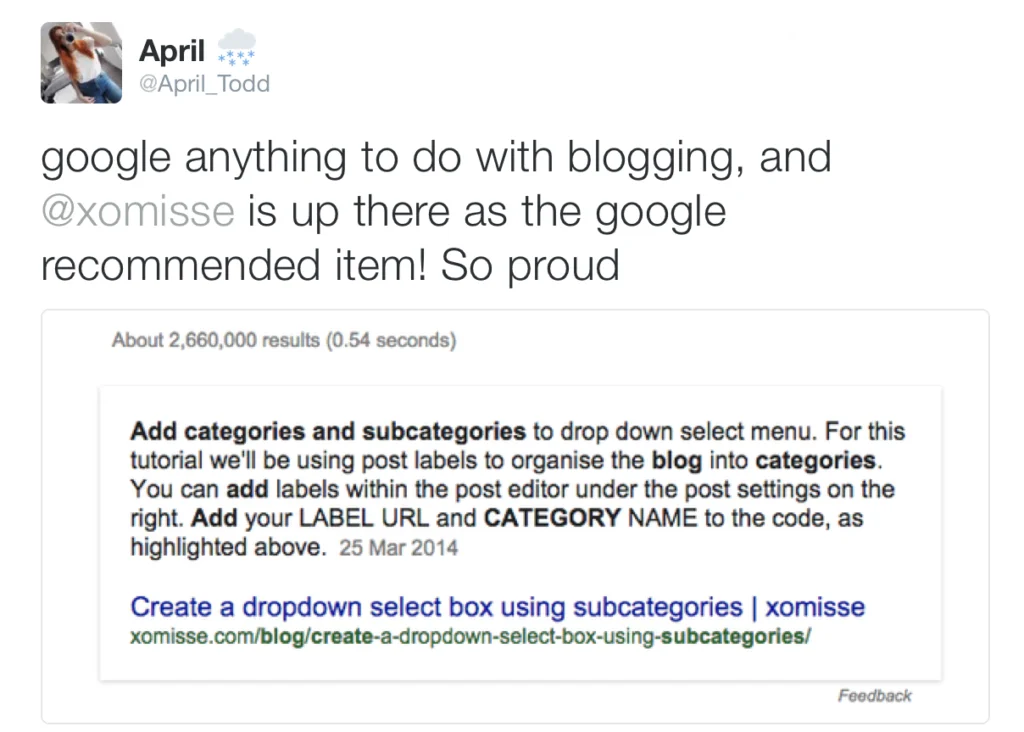
Task: Click the green xomisse.com/blog URL
Action: [x=469, y=637]
